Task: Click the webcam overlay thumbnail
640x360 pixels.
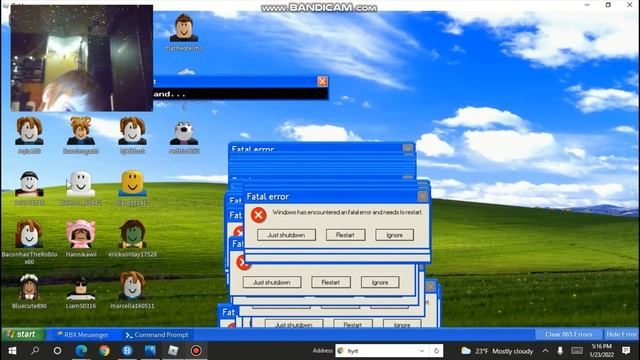Action: click(82, 58)
